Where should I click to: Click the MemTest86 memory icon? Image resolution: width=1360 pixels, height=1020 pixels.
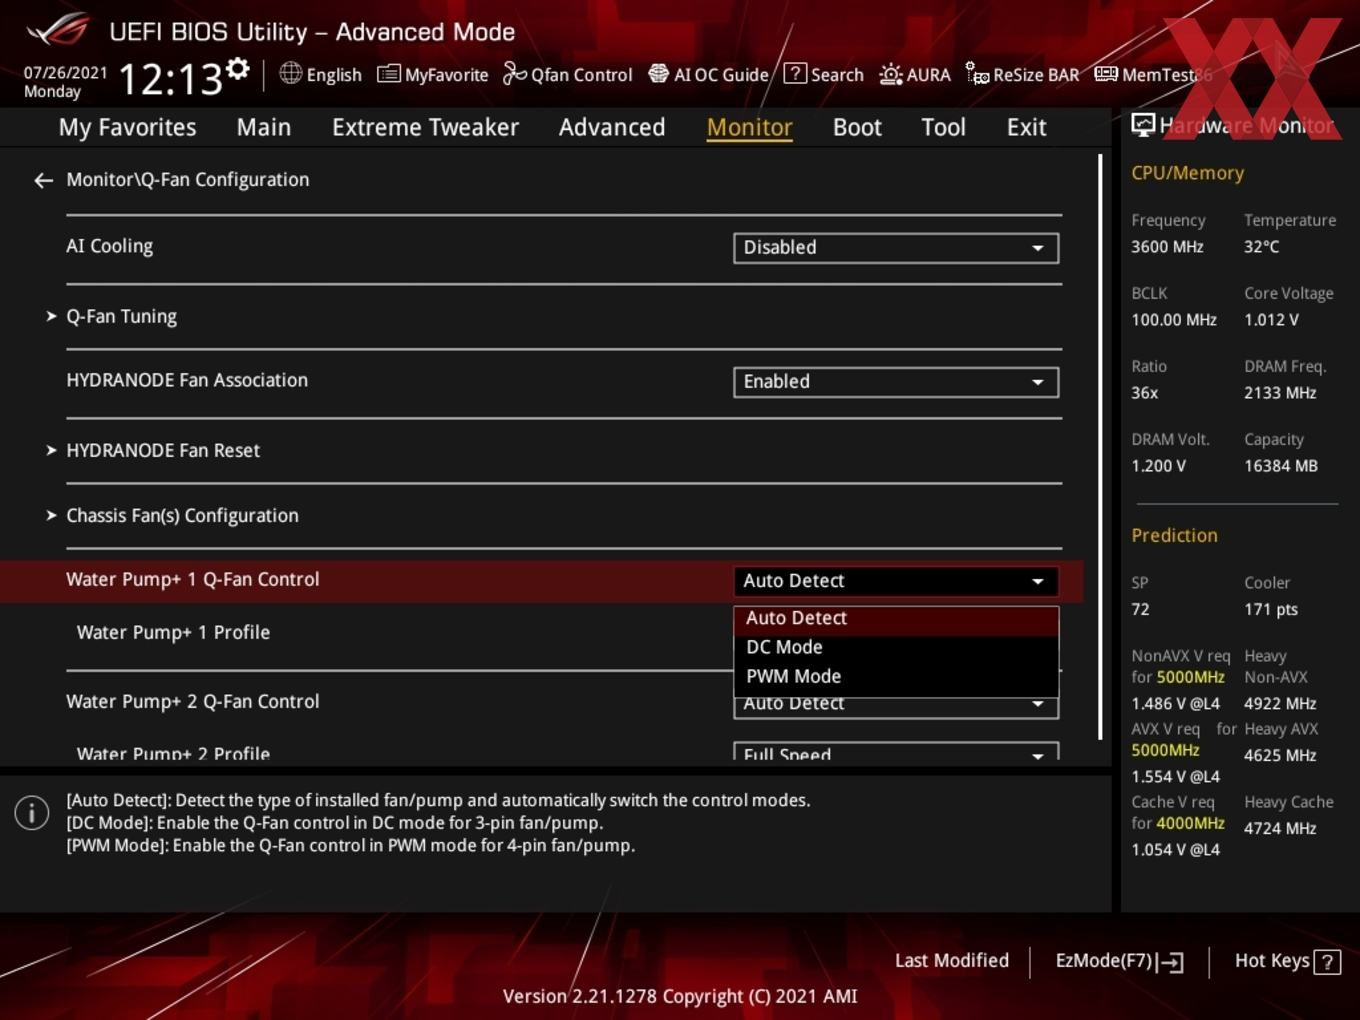point(1106,74)
